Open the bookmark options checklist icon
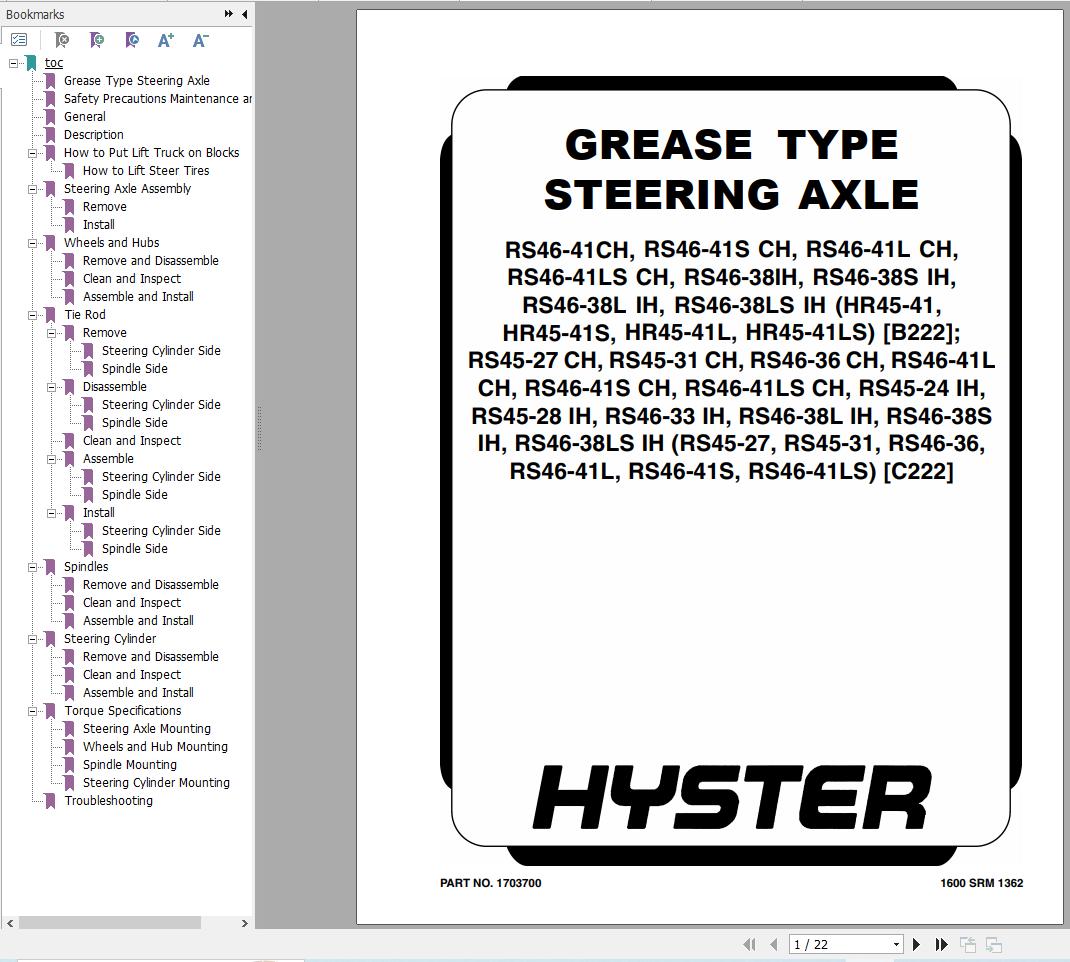 pos(19,40)
